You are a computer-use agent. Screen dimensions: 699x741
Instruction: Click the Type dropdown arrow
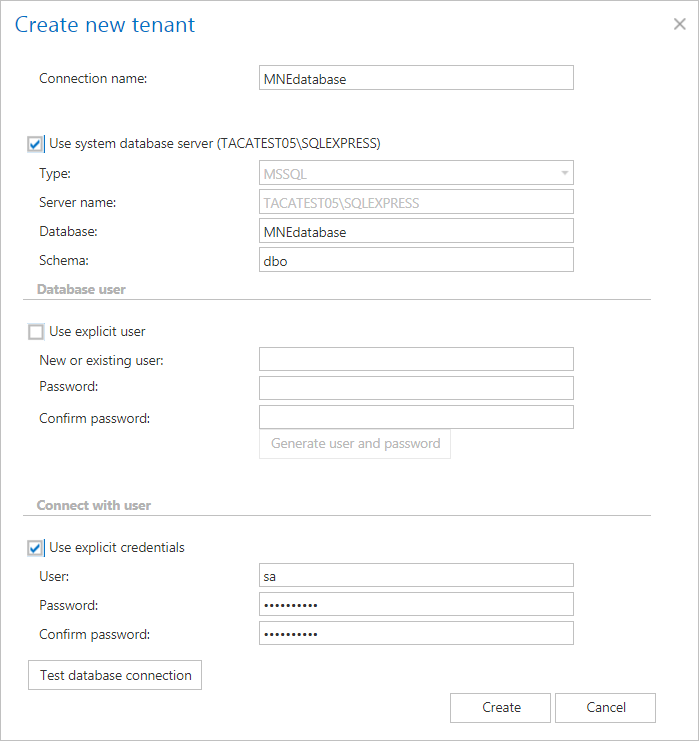click(x=565, y=173)
